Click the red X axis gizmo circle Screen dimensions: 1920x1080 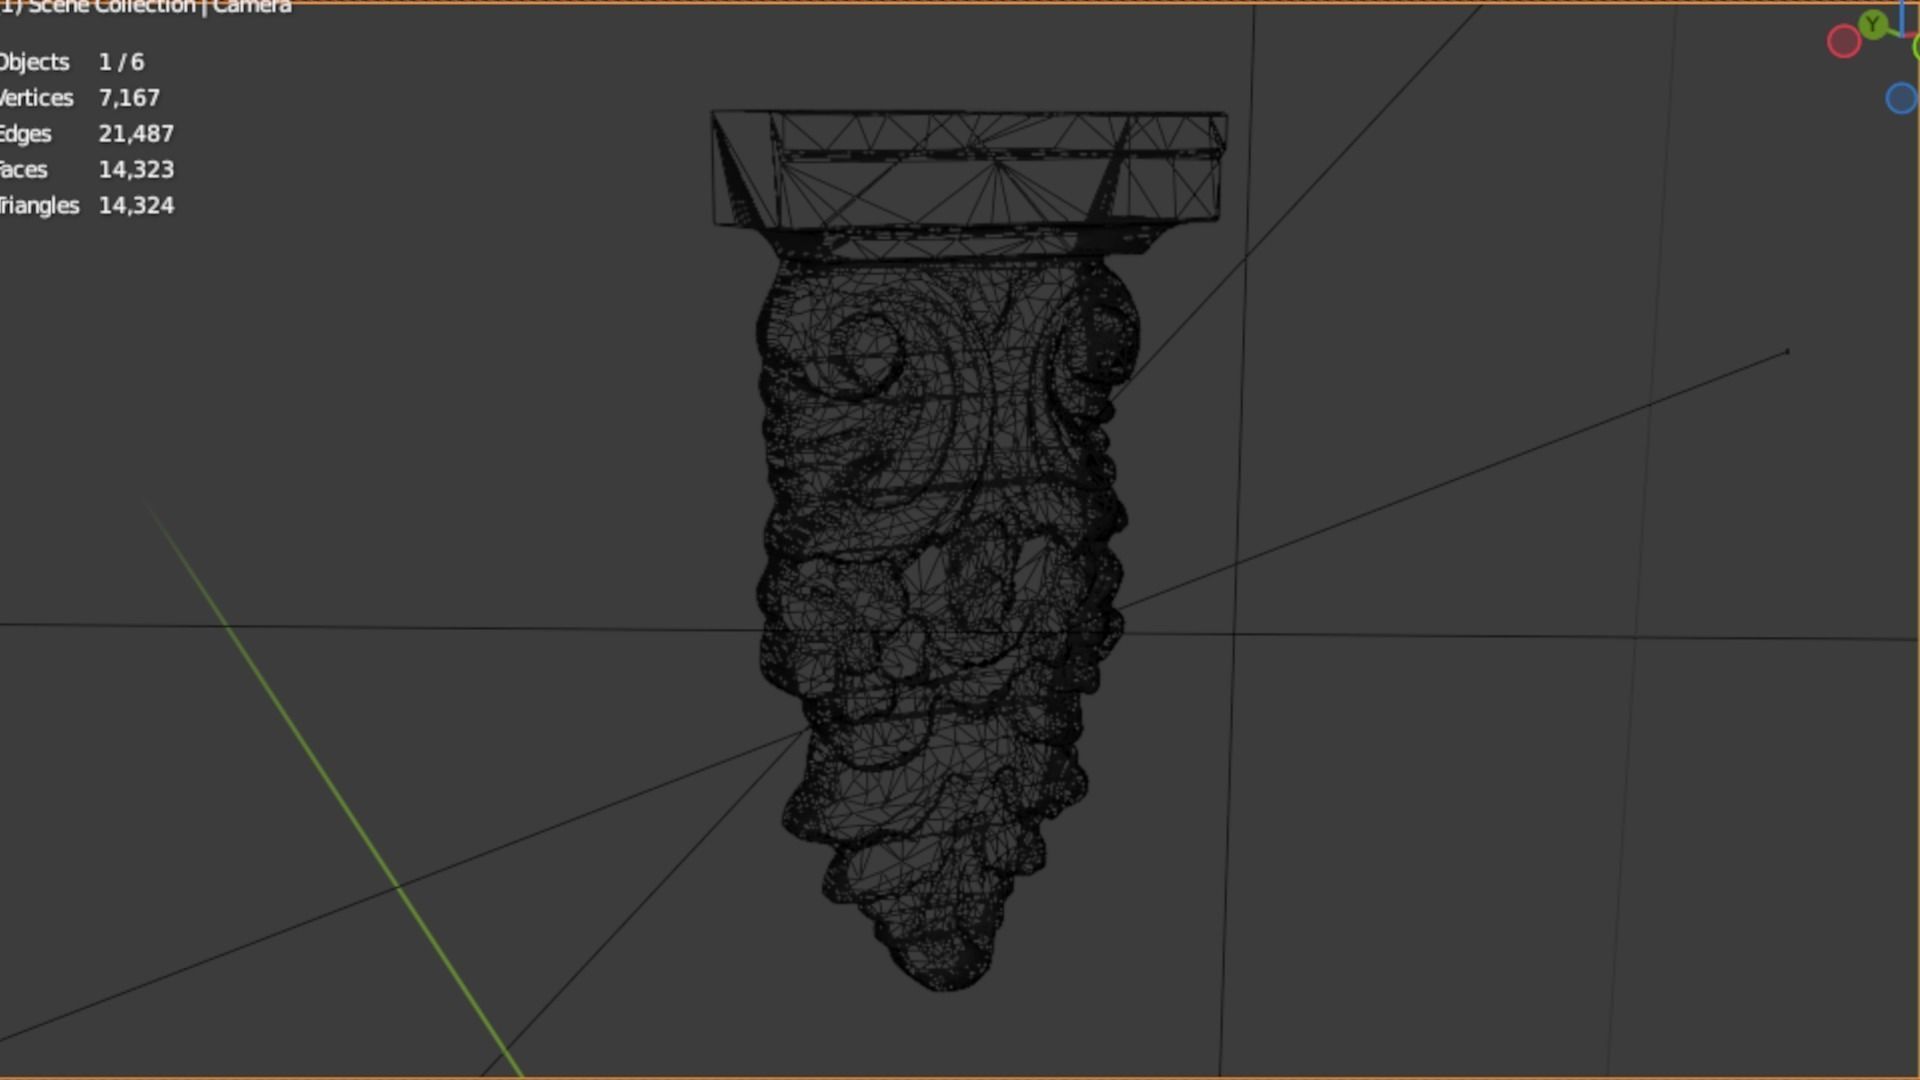point(1843,42)
